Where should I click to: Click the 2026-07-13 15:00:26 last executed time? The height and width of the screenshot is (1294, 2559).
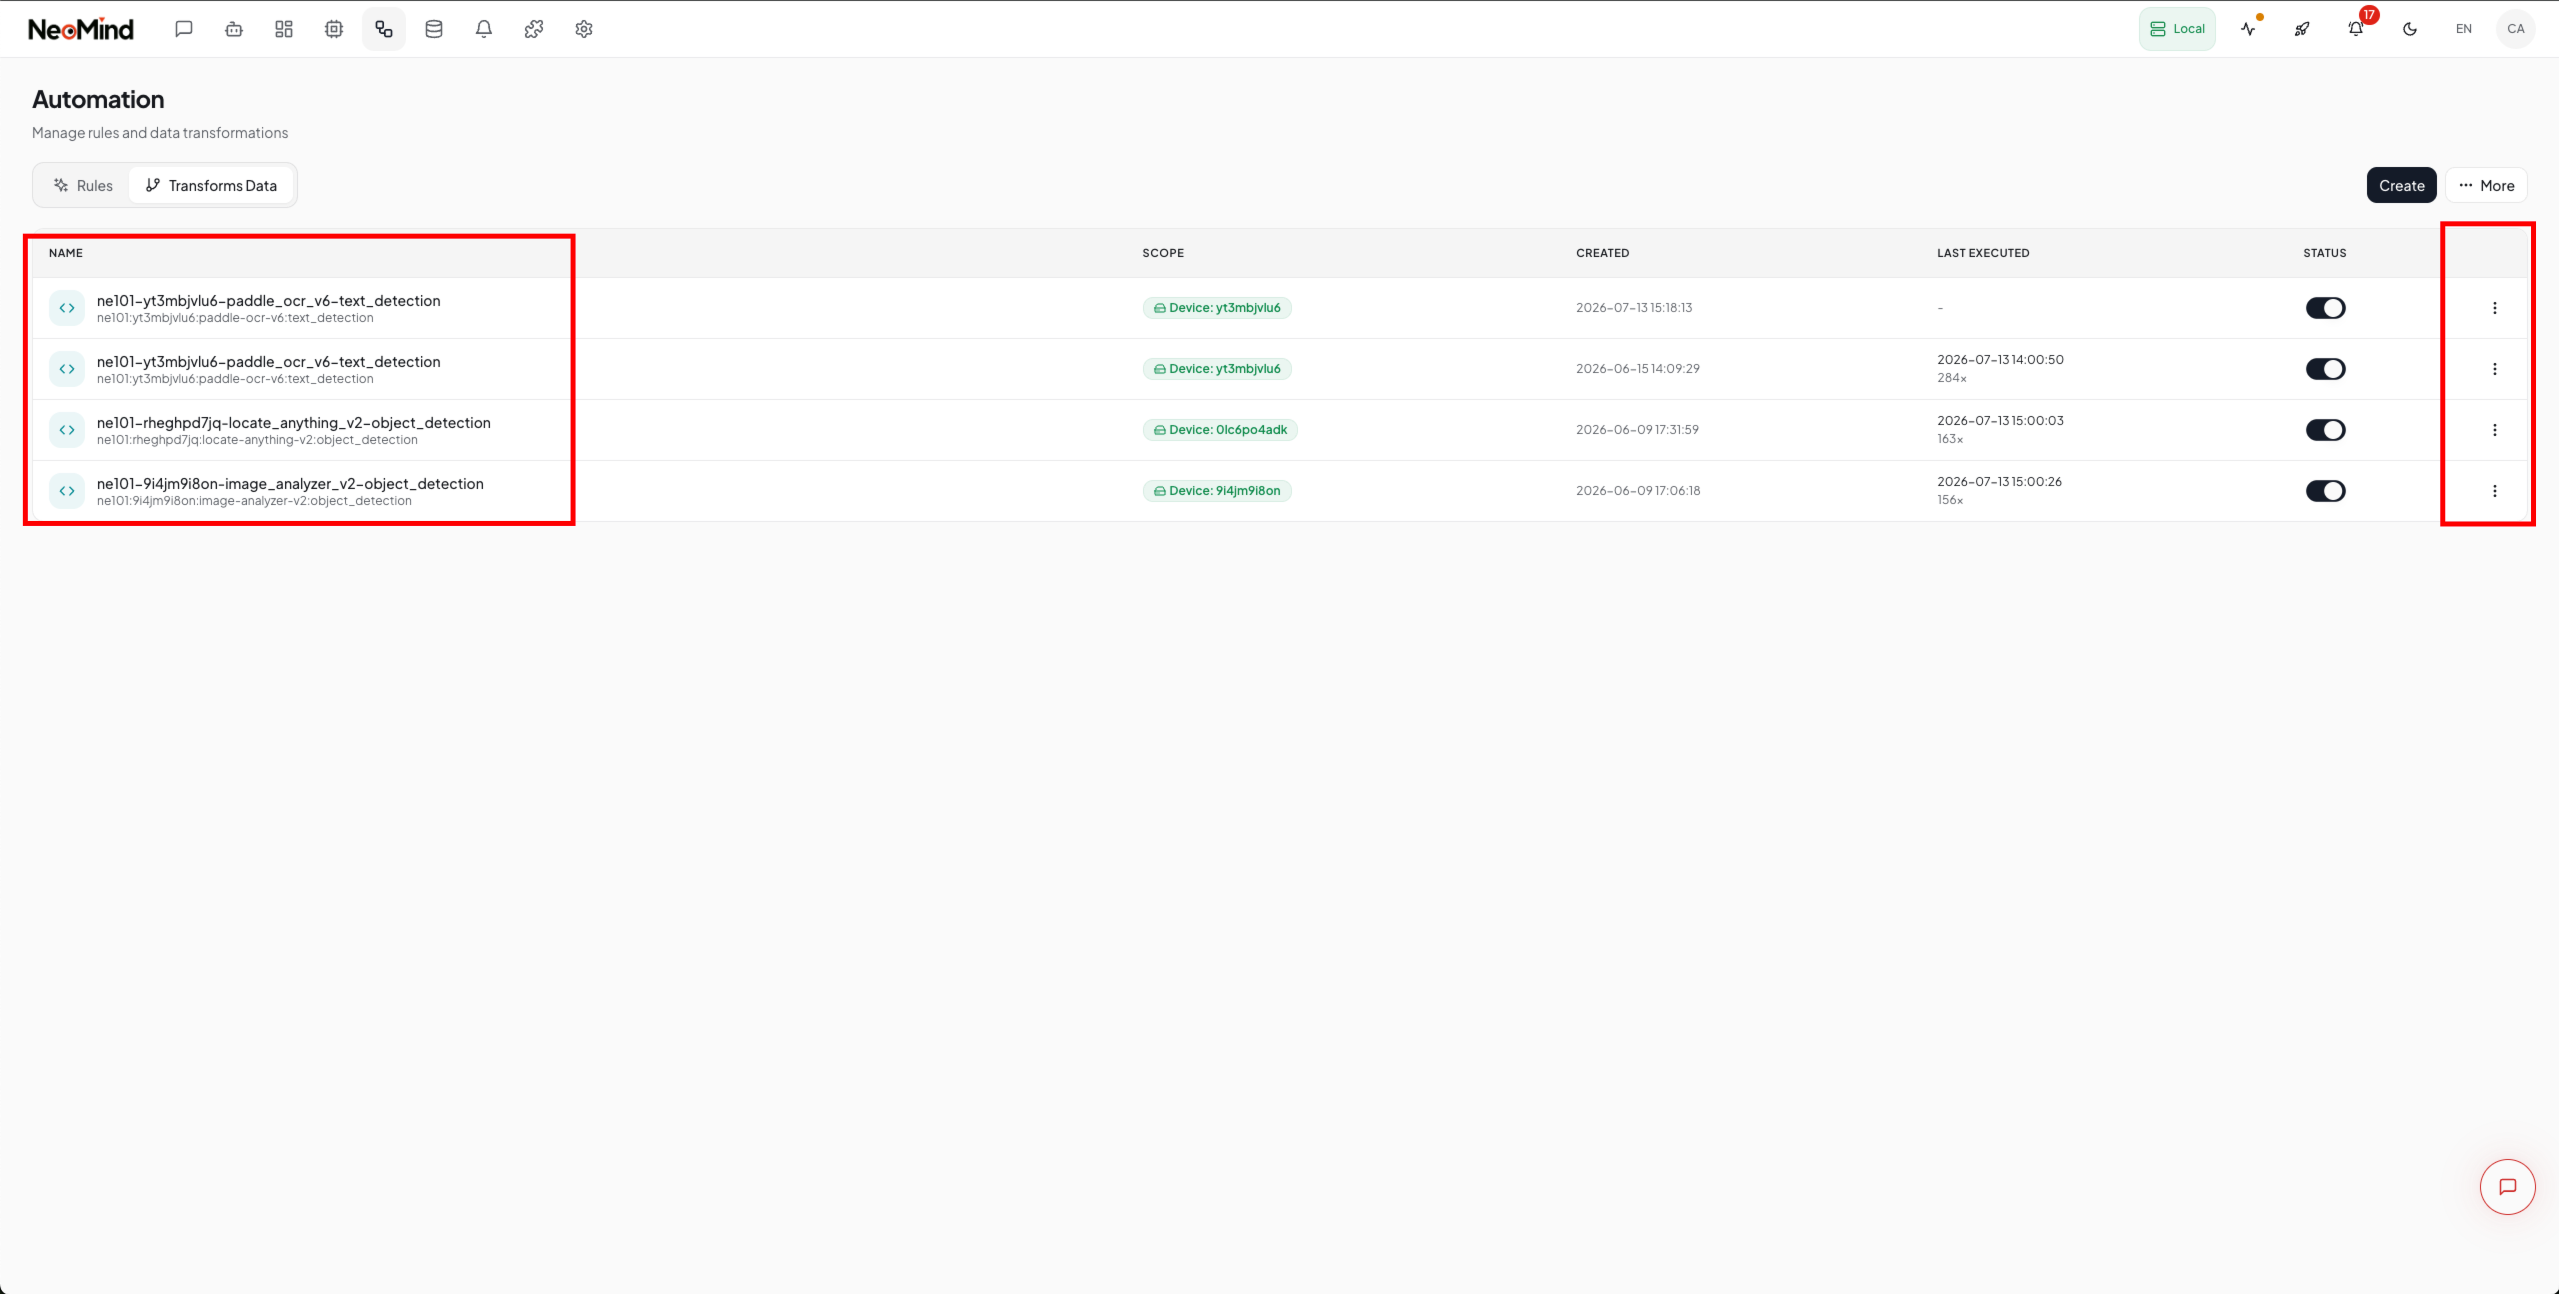(1999, 482)
